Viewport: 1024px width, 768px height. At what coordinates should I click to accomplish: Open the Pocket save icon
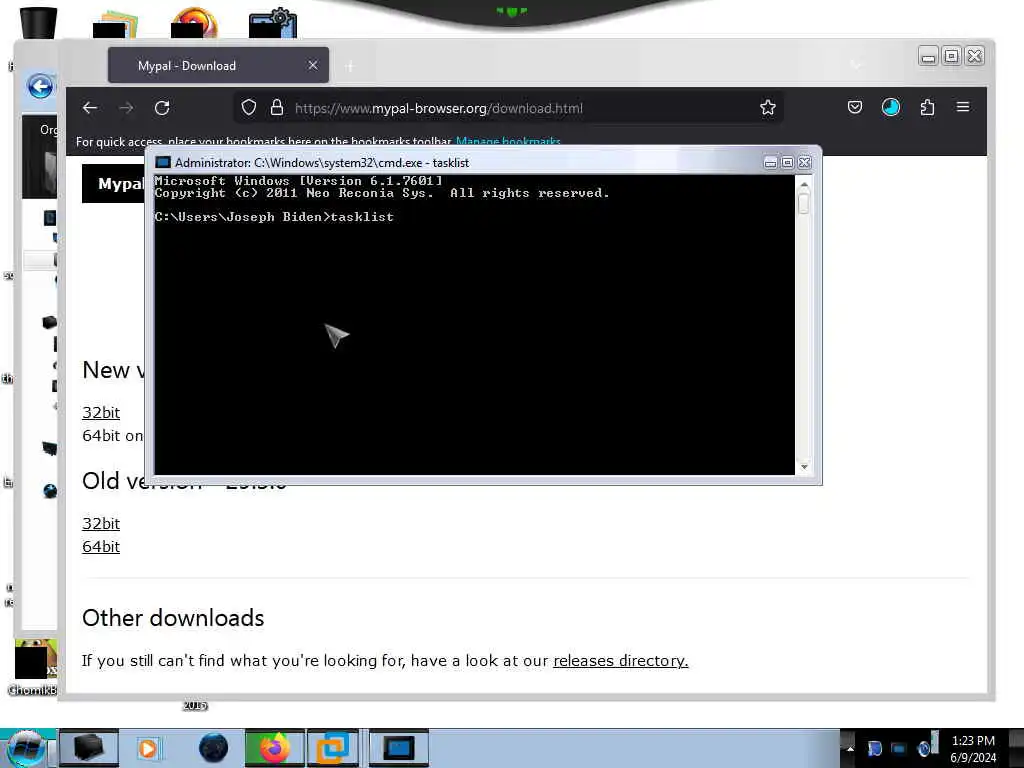tap(855, 107)
